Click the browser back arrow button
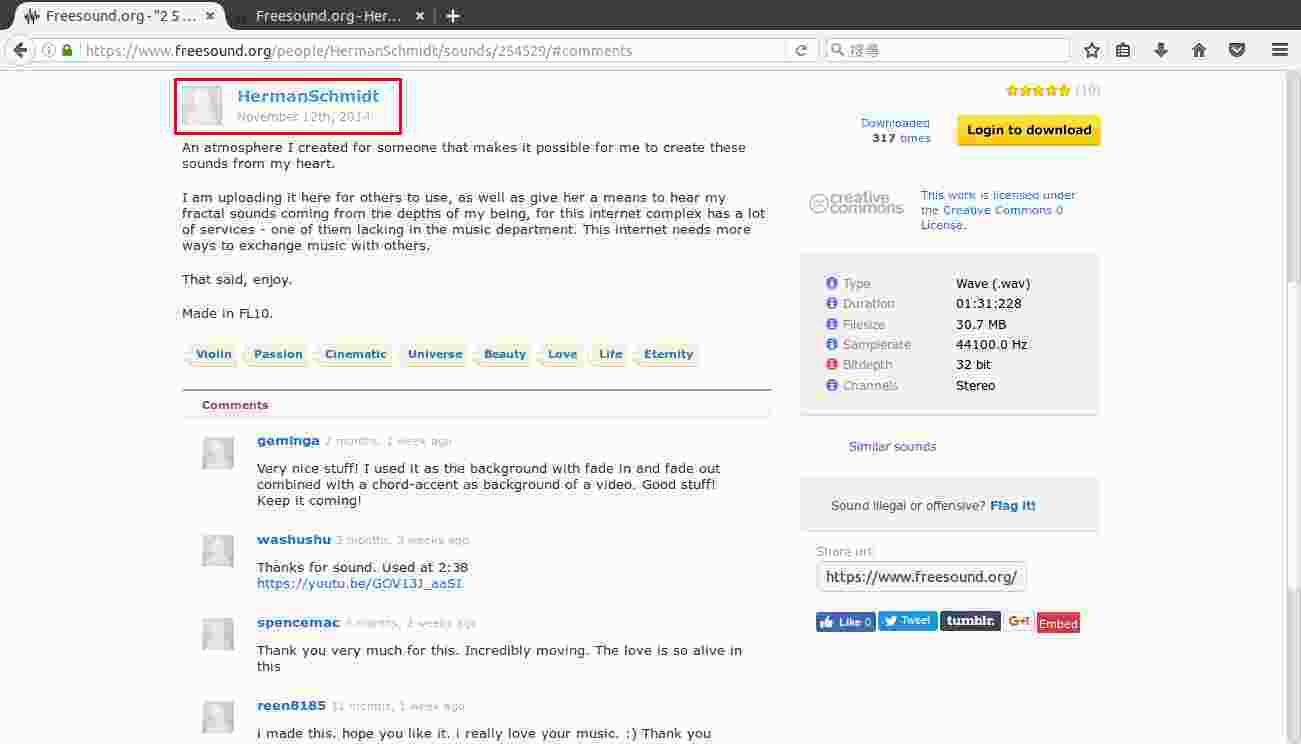Screen dimensions: 1301x744 pos(20,50)
